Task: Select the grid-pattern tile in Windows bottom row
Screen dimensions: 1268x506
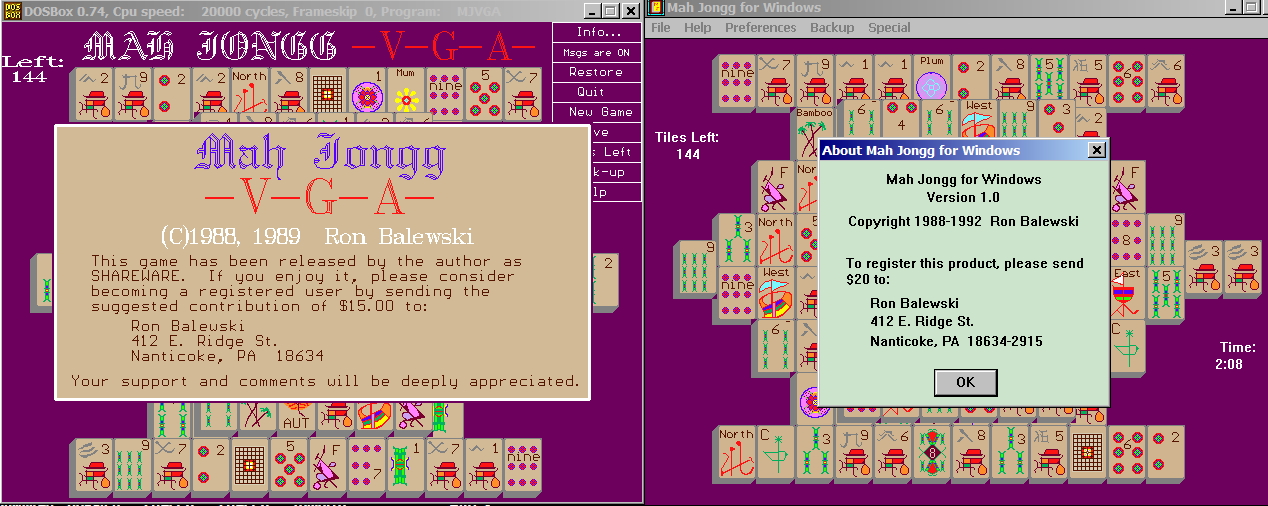Action: click(1088, 451)
